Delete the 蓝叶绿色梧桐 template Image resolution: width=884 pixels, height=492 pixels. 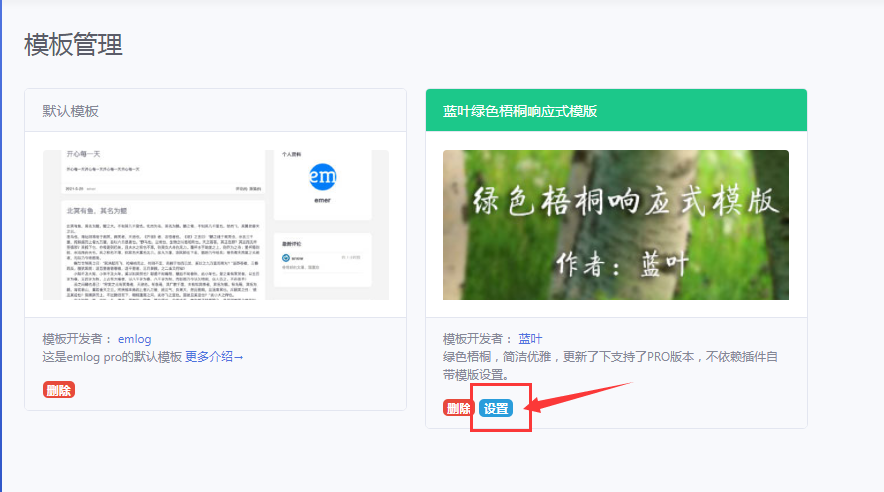(x=457, y=408)
